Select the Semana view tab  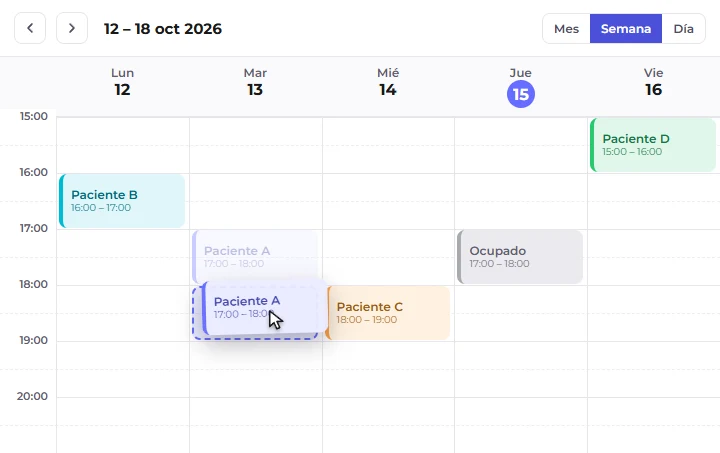pos(626,29)
